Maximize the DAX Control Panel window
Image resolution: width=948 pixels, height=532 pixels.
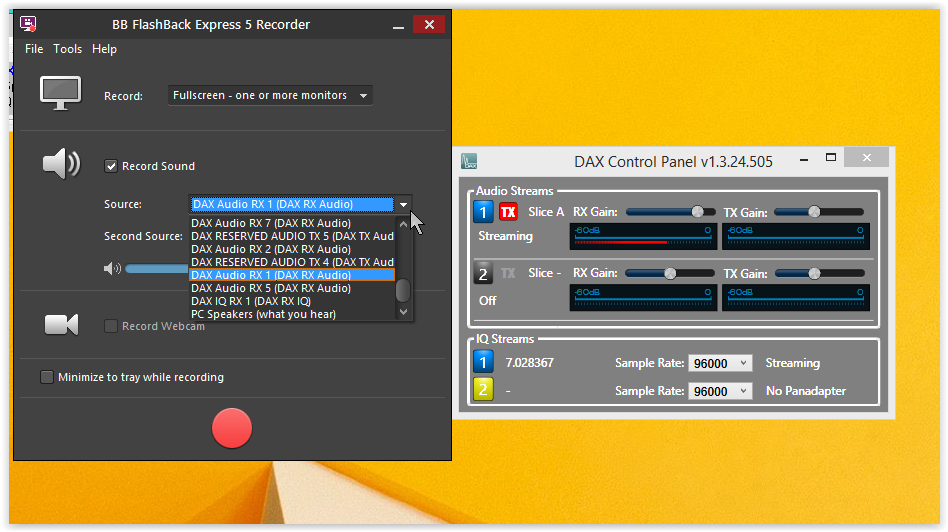tap(831, 158)
